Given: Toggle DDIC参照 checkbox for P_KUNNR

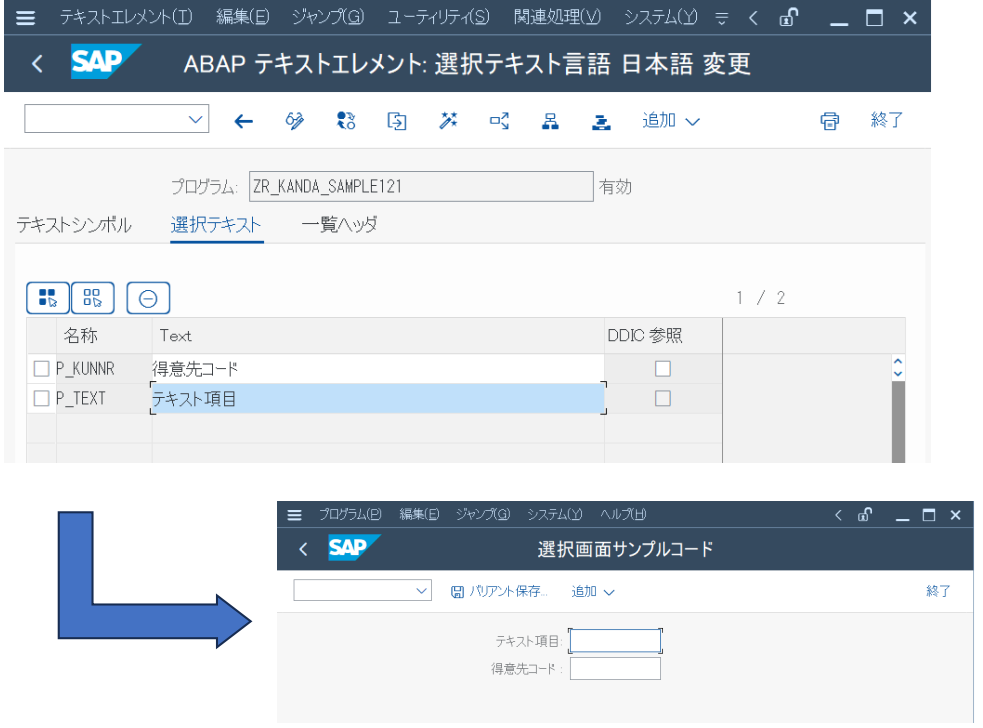Looking at the screenshot, I should point(663,369).
